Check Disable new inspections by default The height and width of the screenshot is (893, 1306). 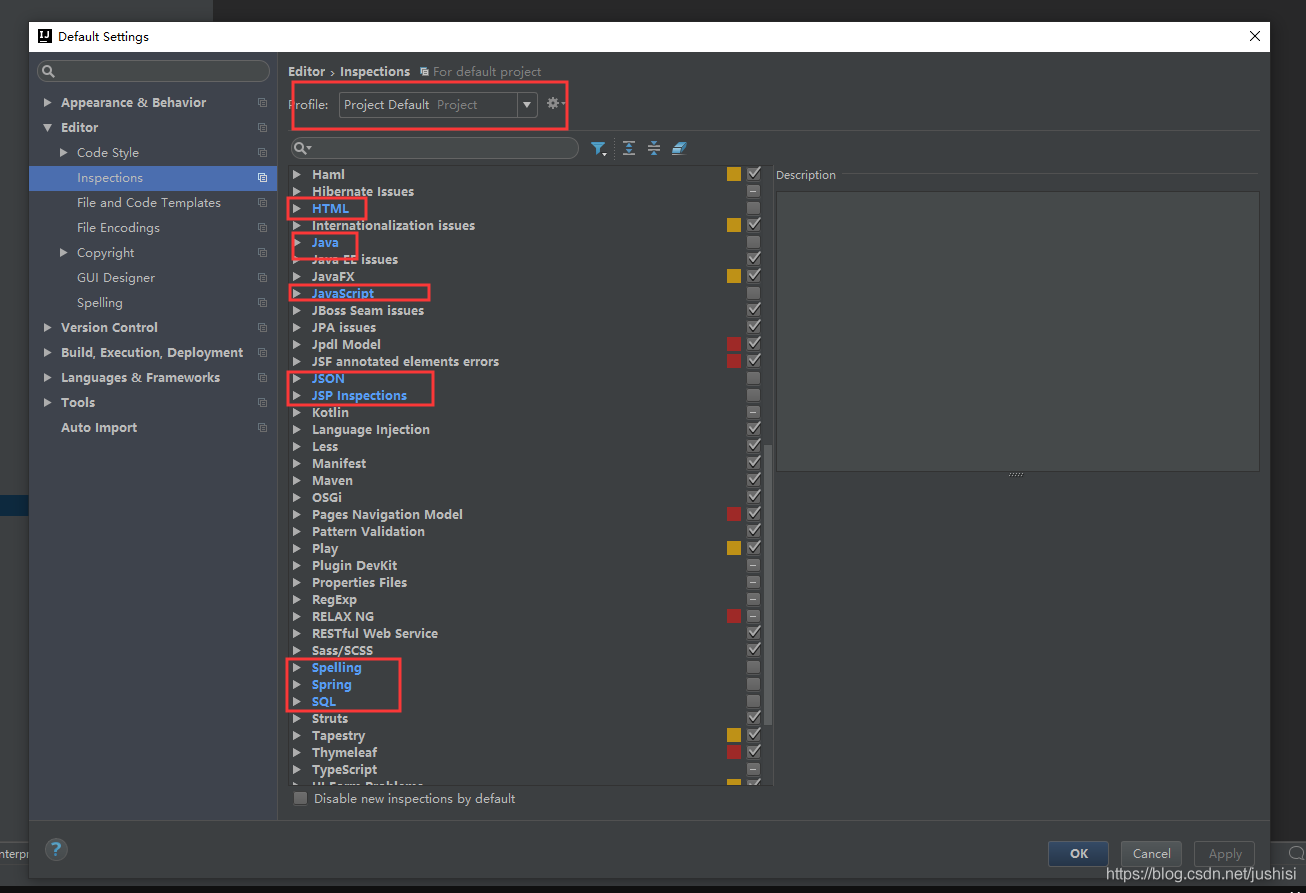point(301,799)
